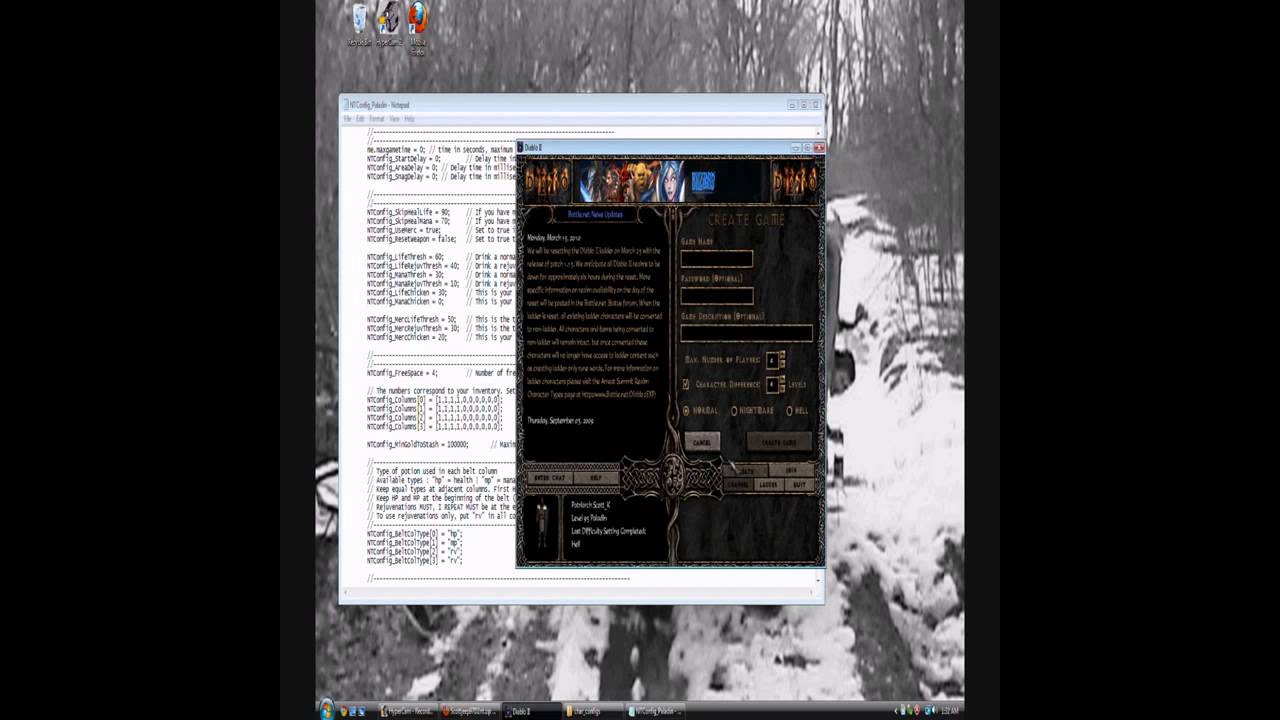
Task: Click the Cancel button in Create Game
Action: 702,442
